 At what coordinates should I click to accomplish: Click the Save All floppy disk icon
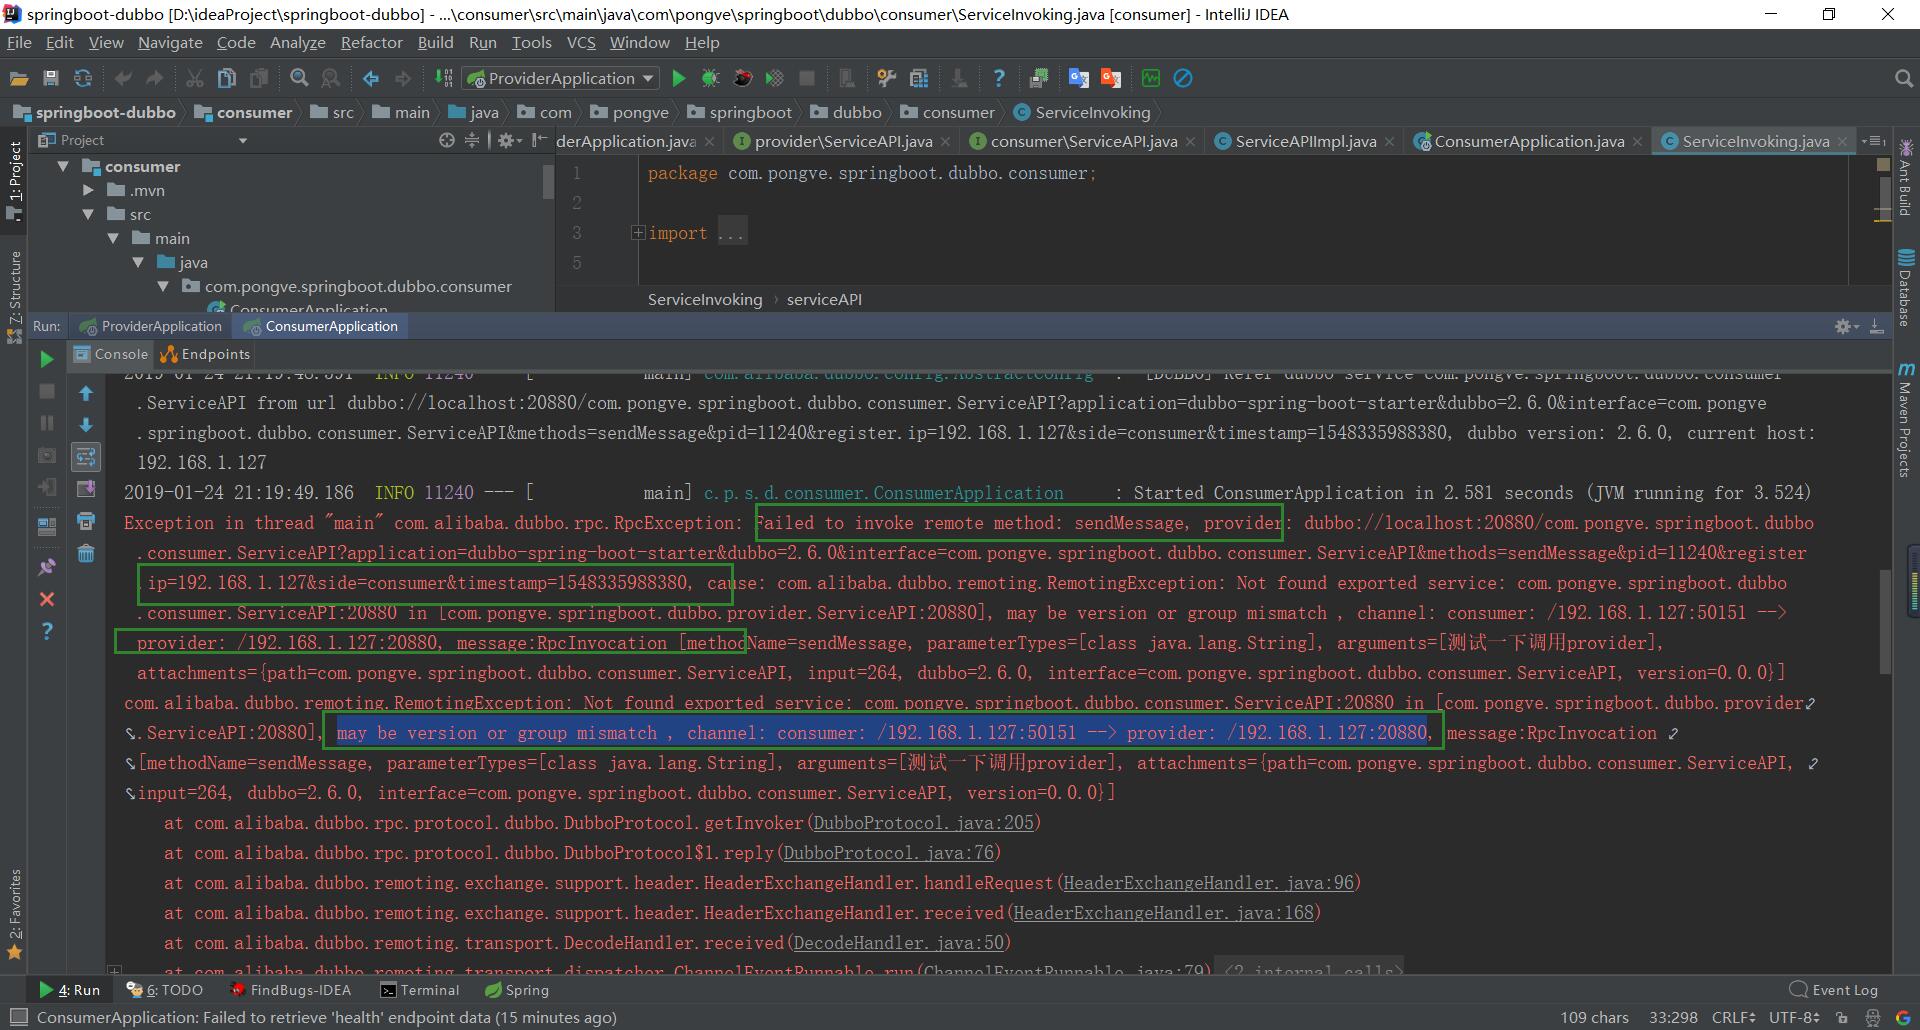click(x=51, y=78)
